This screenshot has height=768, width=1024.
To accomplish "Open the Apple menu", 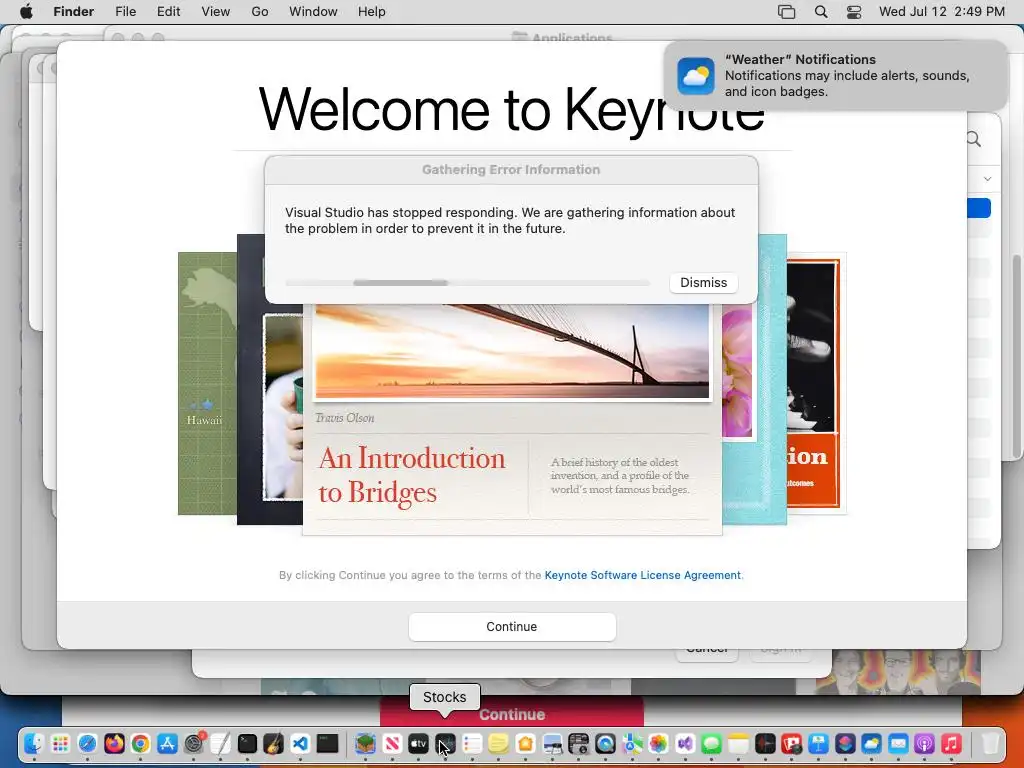I will click(x=27, y=12).
